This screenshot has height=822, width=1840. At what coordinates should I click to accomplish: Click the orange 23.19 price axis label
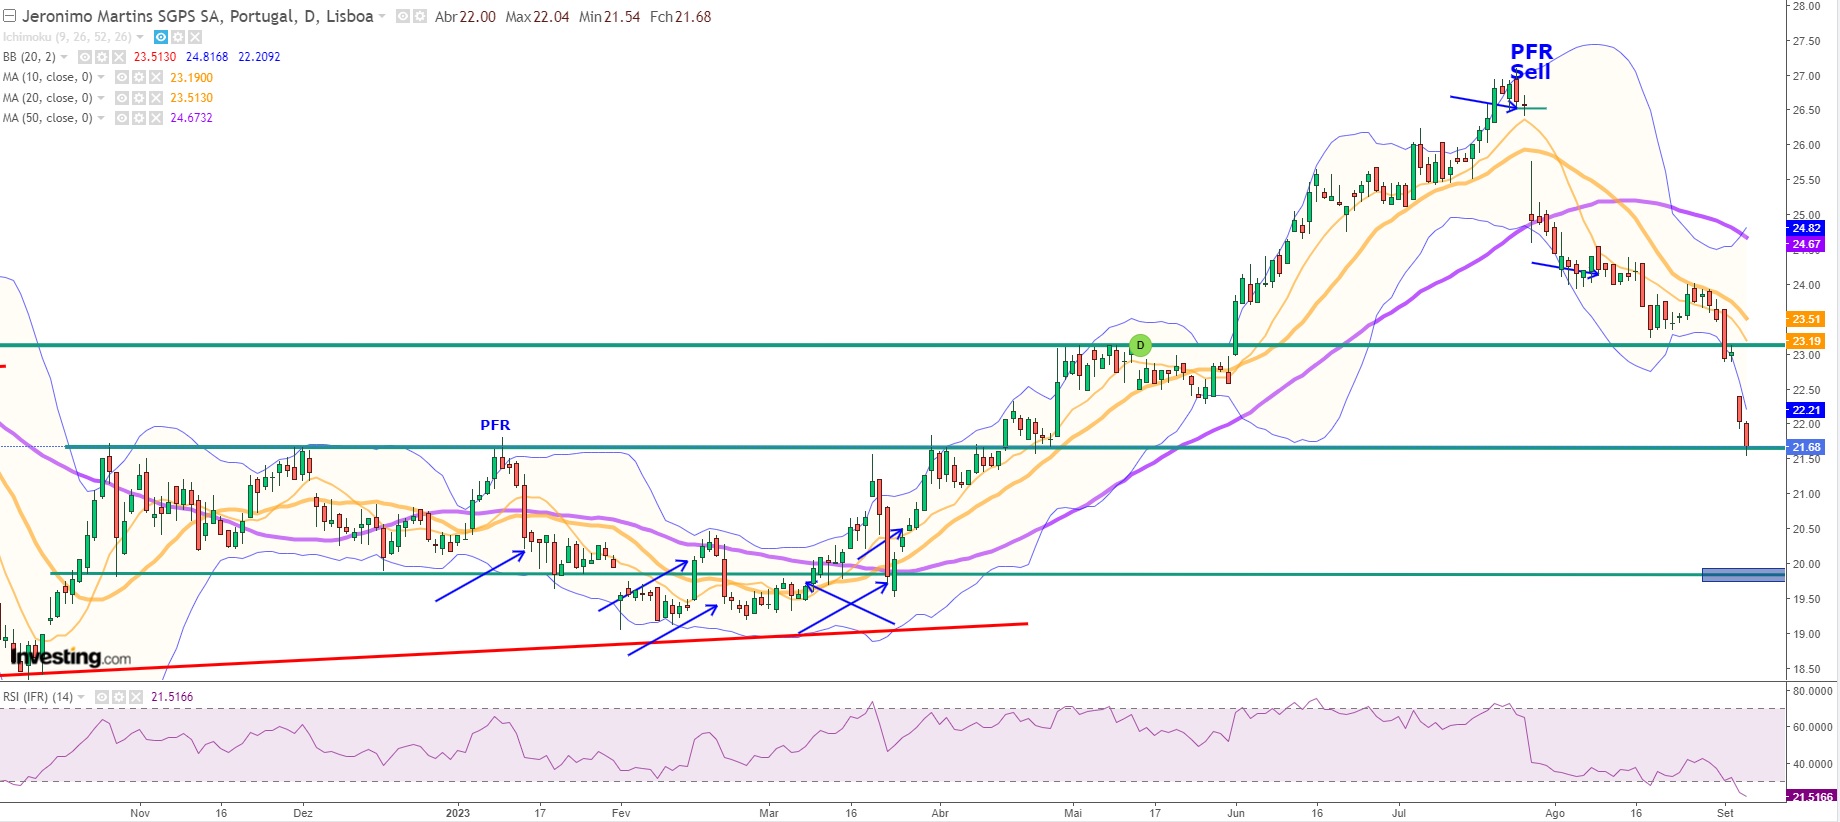coord(1806,341)
